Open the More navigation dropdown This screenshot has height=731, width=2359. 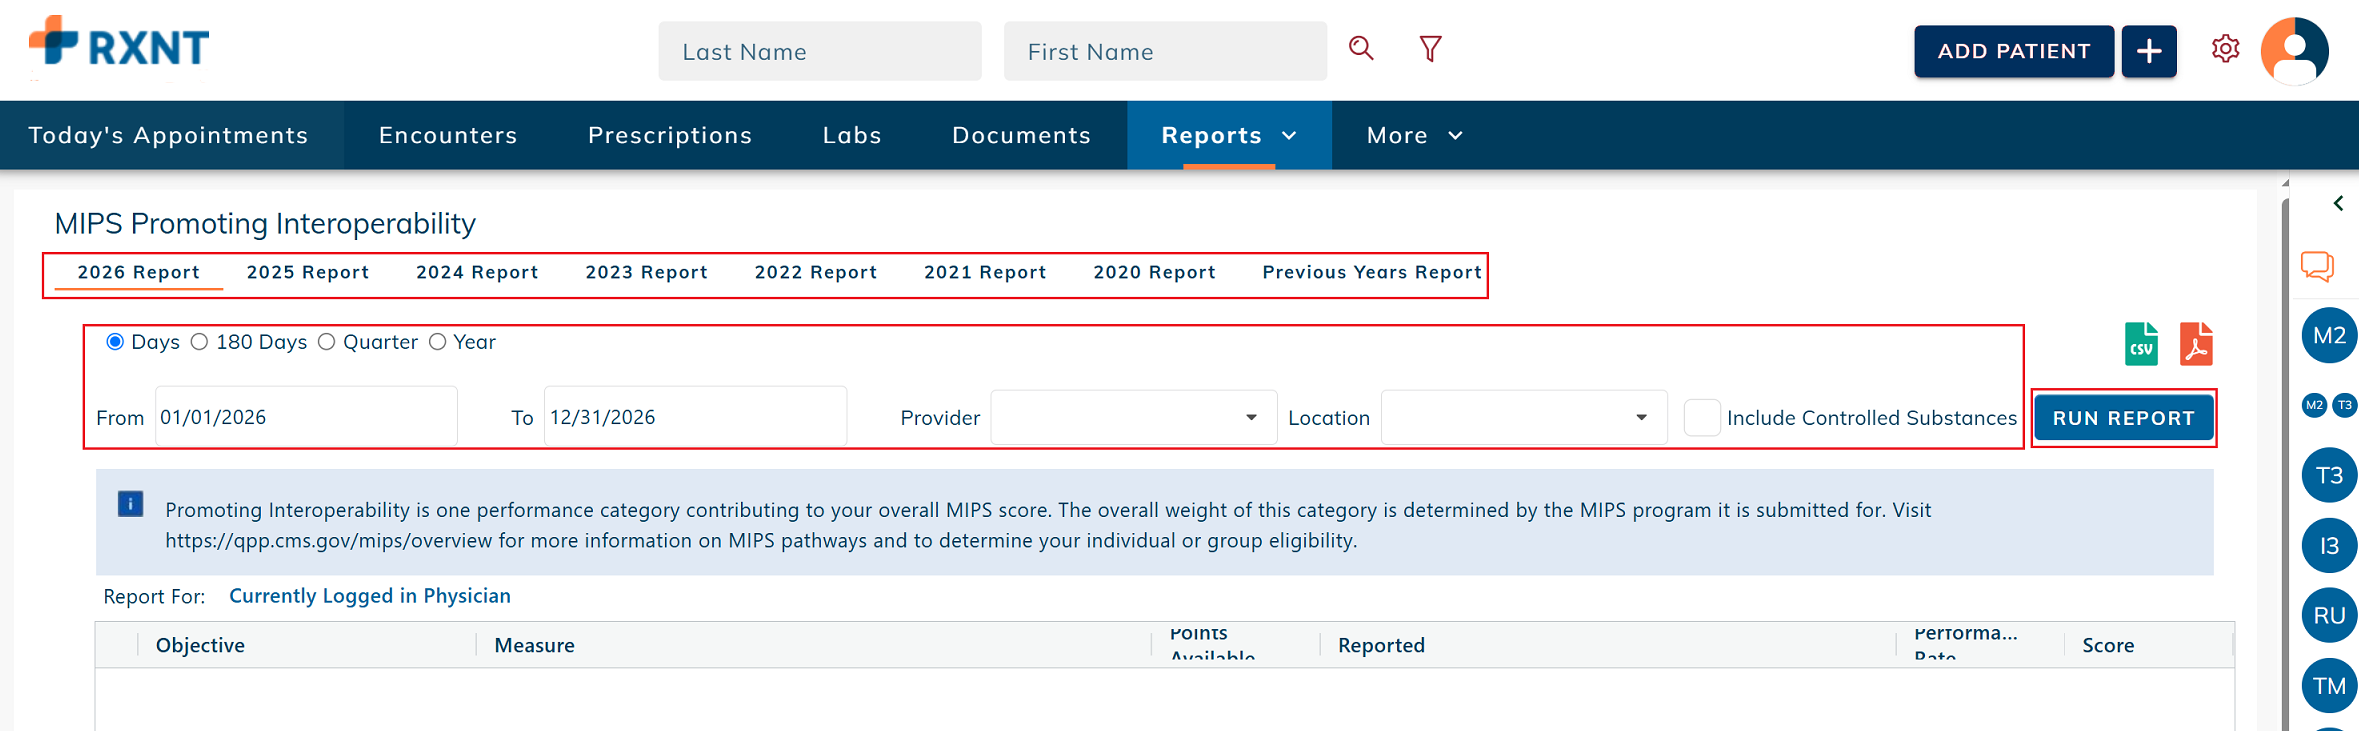click(x=1415, y=135)
